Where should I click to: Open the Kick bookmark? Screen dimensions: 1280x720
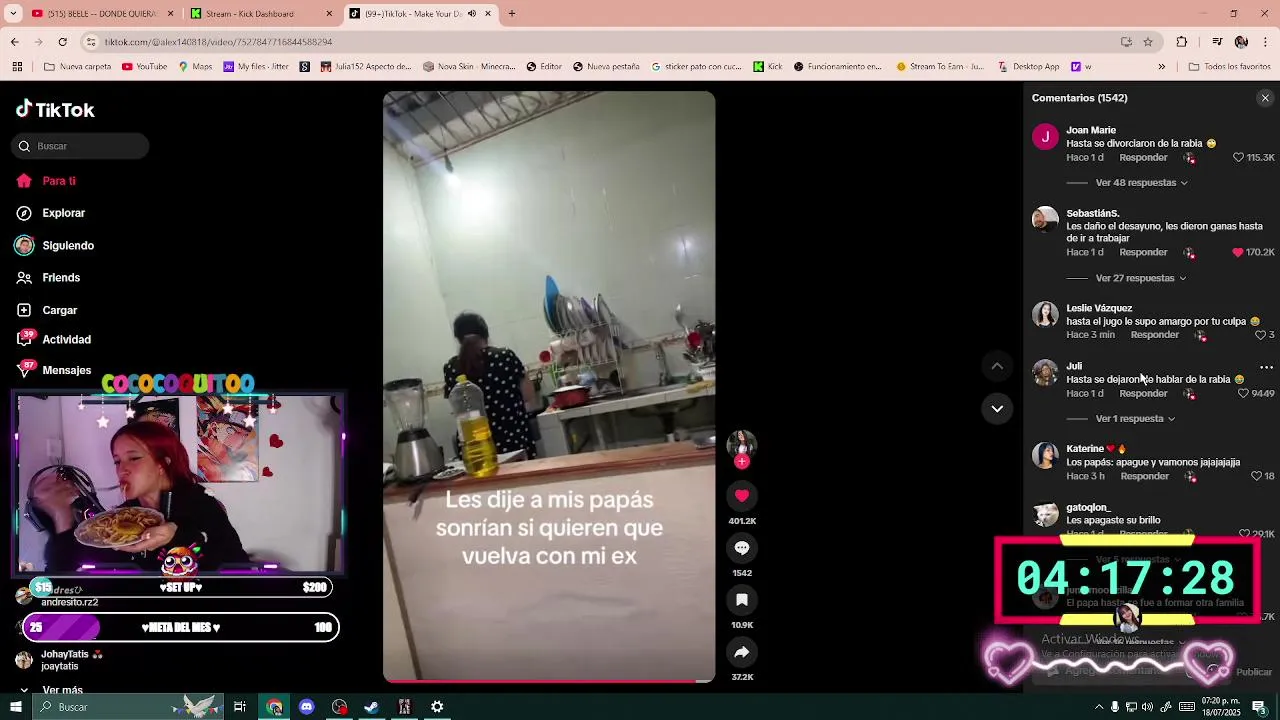[x=768, y=67]
